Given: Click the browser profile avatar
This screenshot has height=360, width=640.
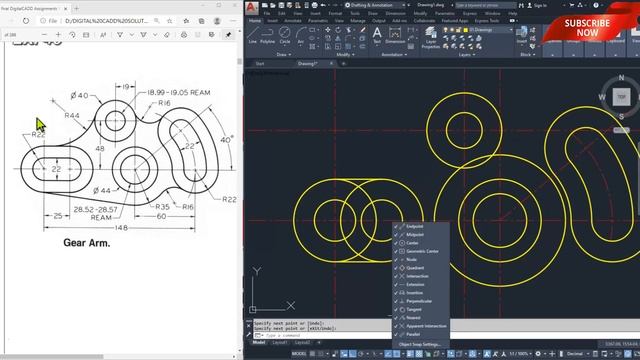Looking at the screenshot, I should click(x=217, y=20).
